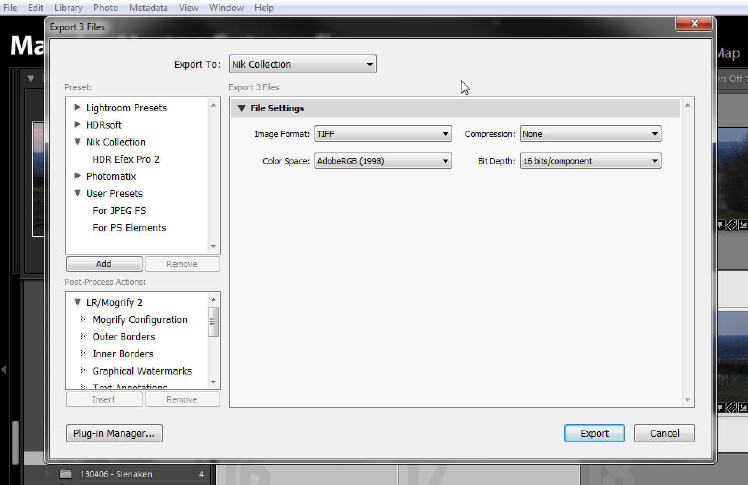Close the Export 3 Files dialog

click(695, 23)
